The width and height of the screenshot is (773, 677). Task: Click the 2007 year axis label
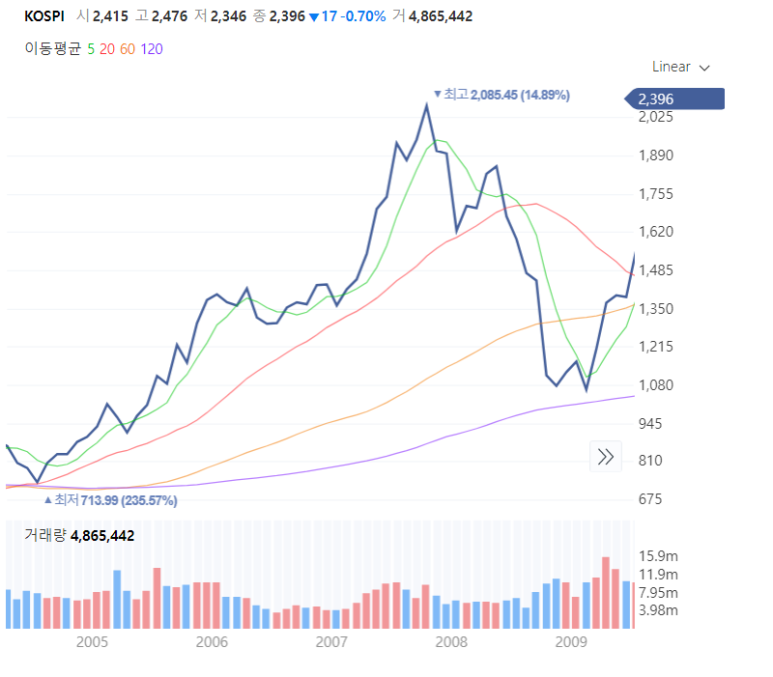(331, 642)
